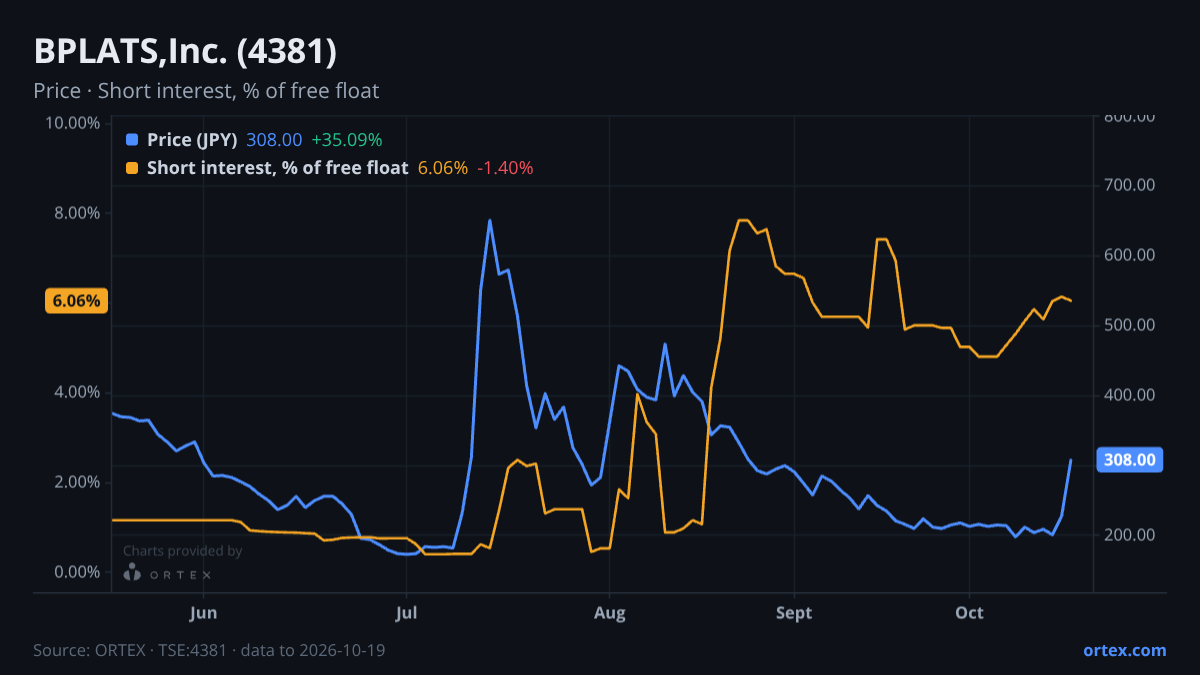Screen dimensions: 1200x675
Task: Click the subtitle Price · Short interest, % of free float
Action: pyautogui.click(x=206, y=91)
